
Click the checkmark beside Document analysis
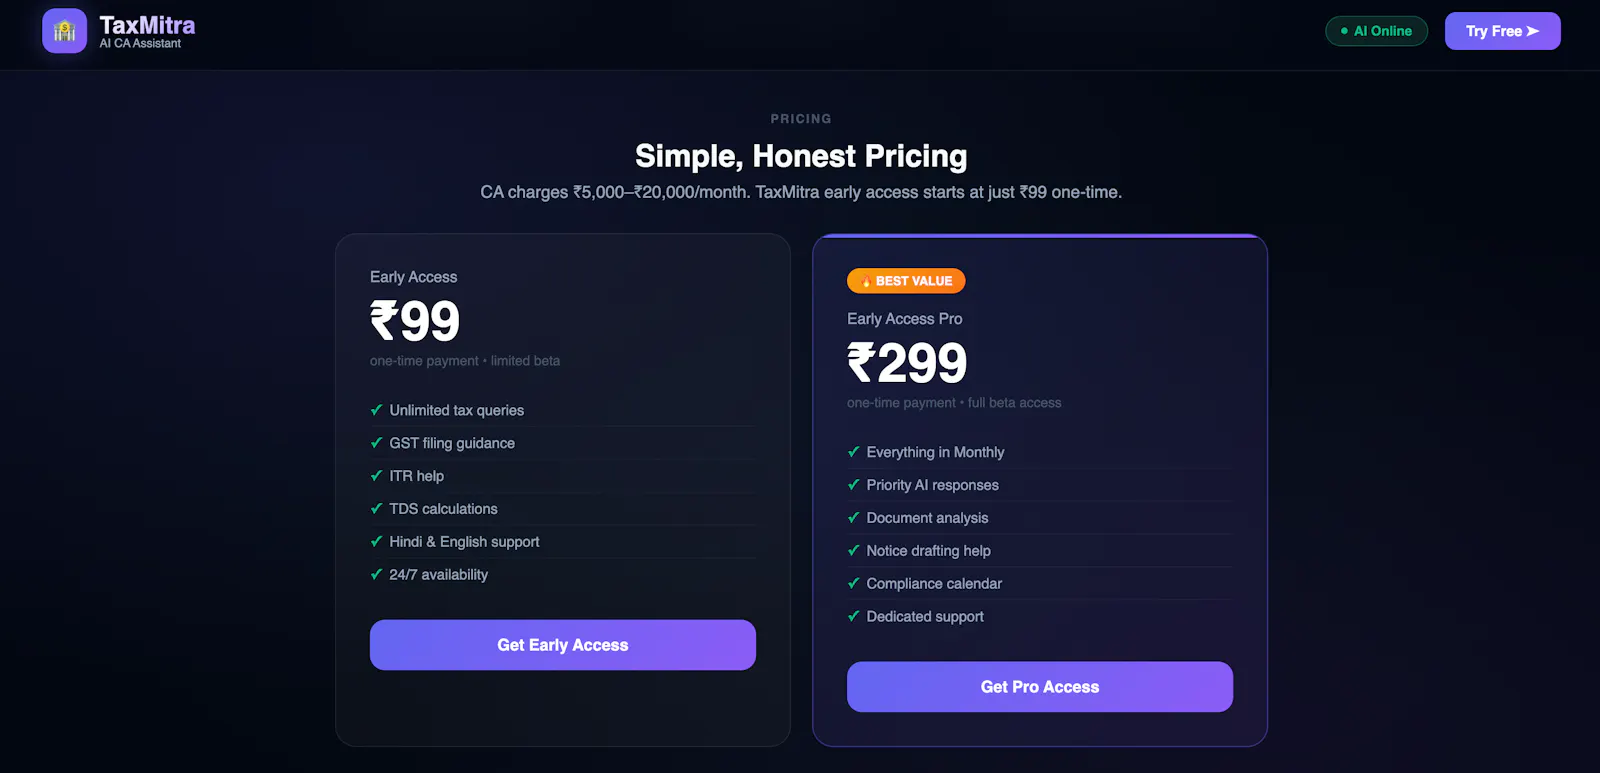tap(854, 518)
